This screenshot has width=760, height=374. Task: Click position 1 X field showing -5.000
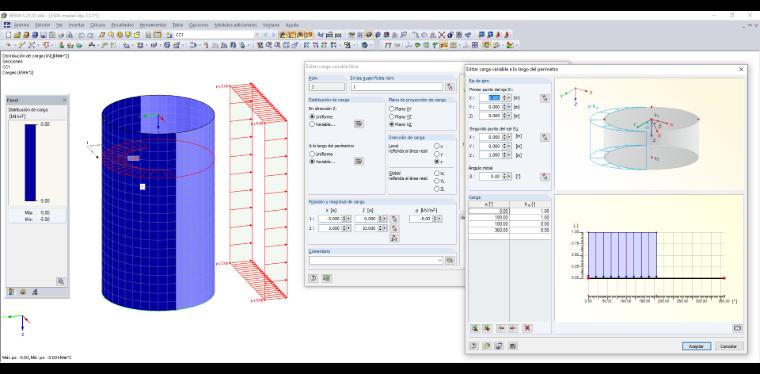pyautogui.click(x=330, y=219)
